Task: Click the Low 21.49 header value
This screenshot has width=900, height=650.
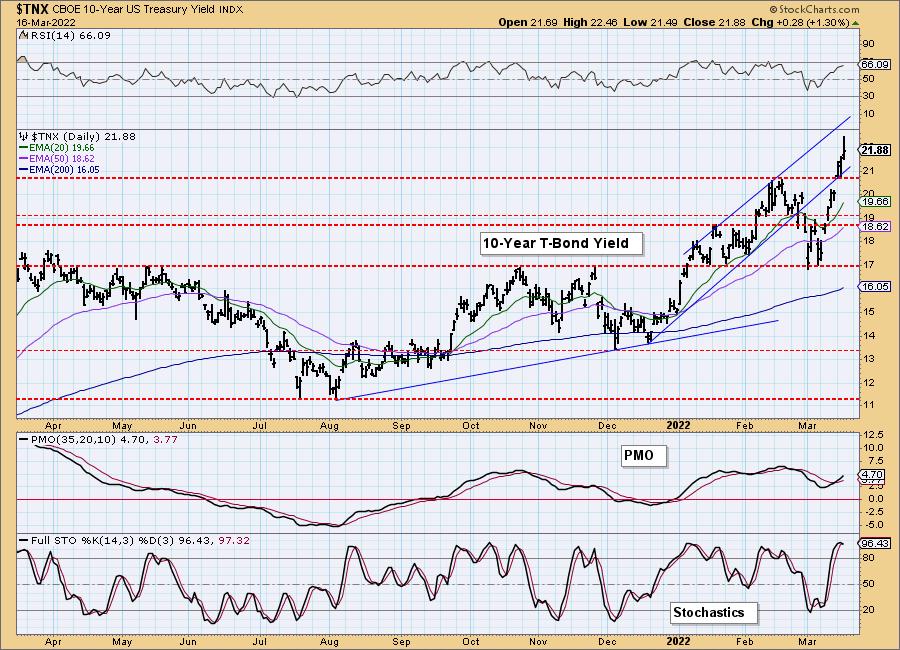Action: point(650,22)
